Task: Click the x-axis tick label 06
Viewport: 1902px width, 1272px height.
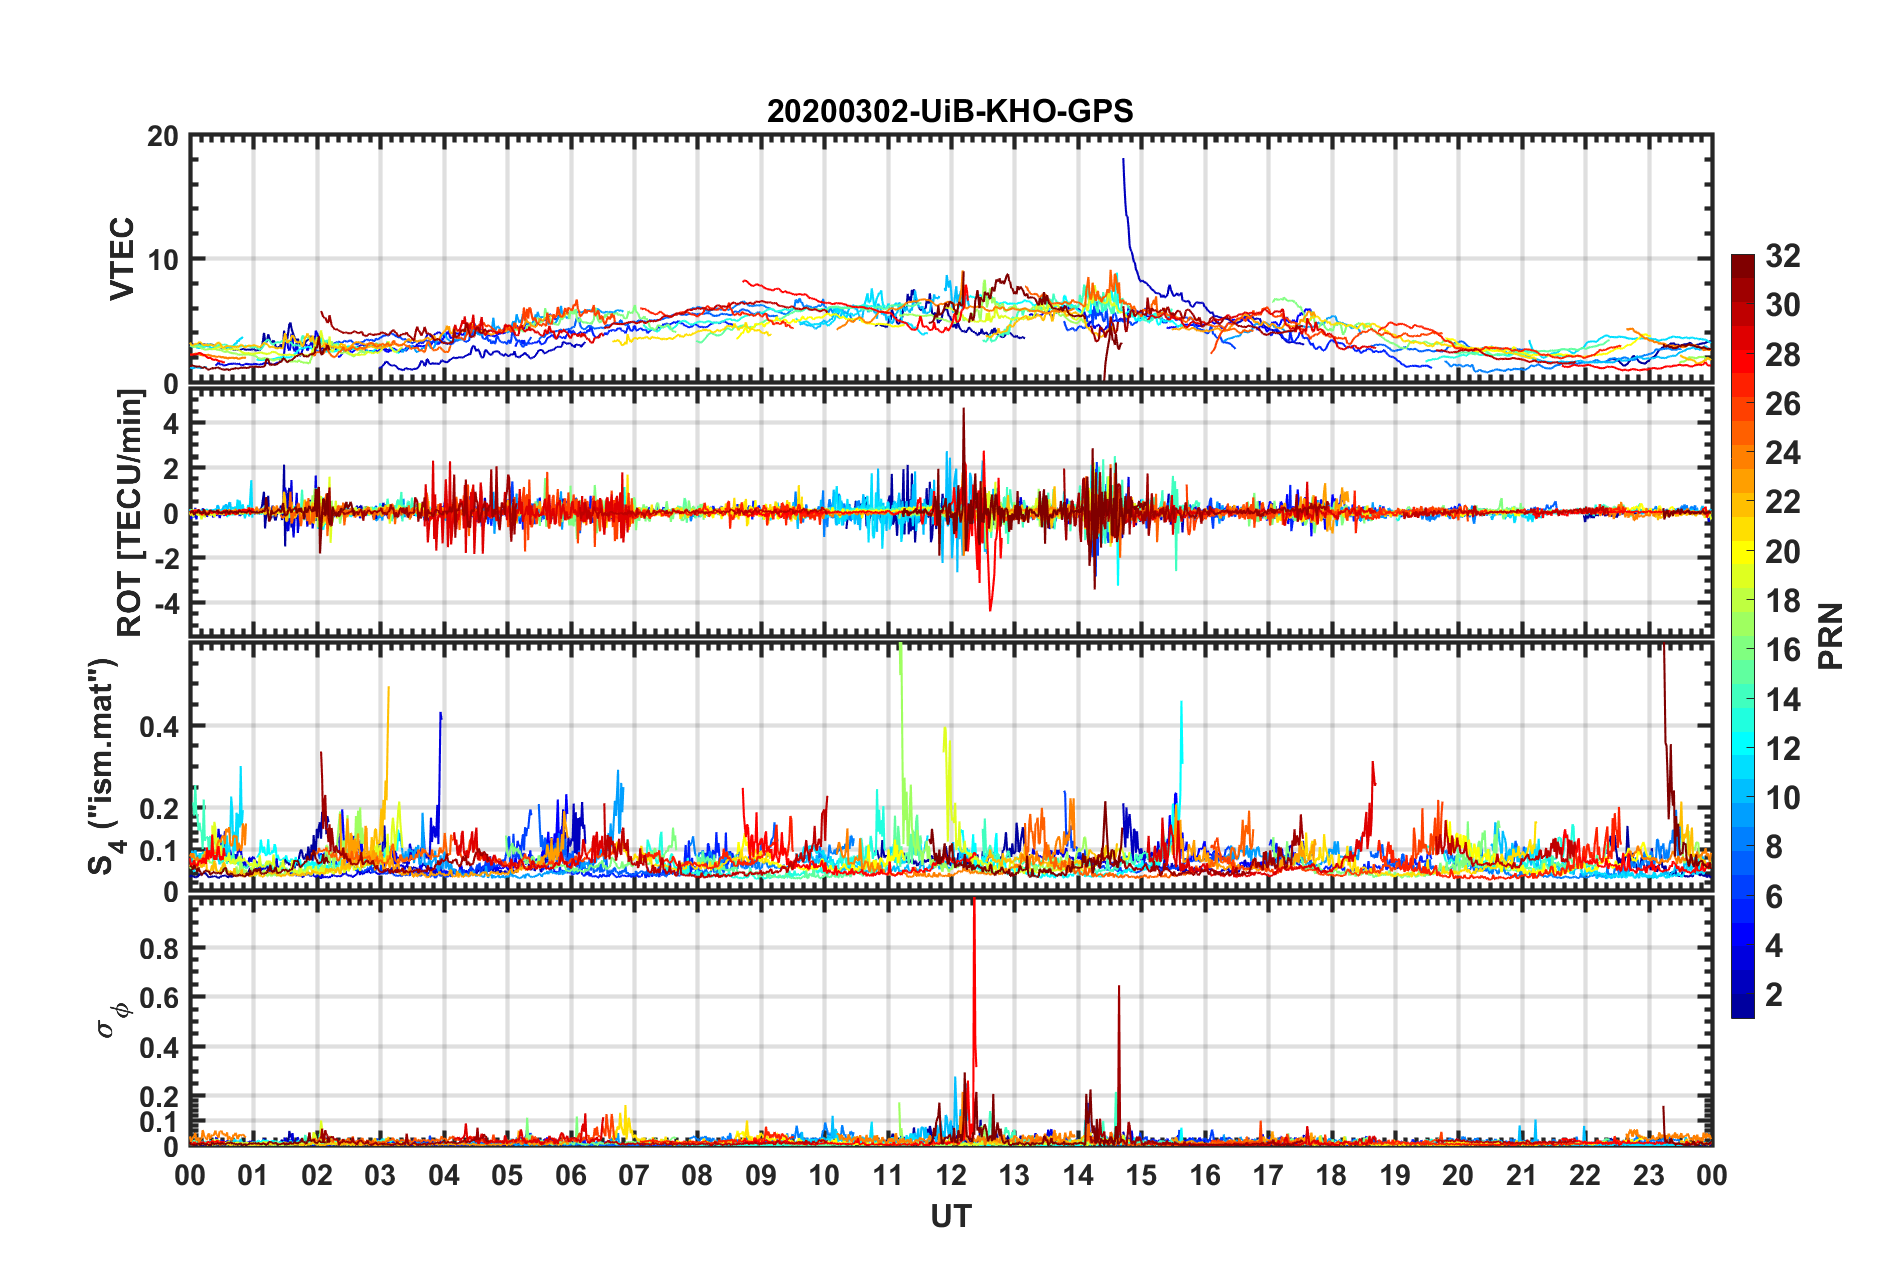Action: (570, 1174)
